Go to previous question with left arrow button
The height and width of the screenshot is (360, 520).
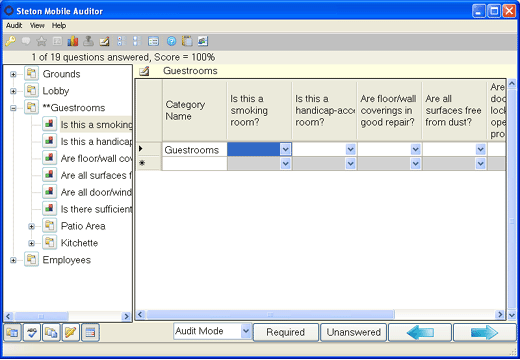tap(420, 332)
